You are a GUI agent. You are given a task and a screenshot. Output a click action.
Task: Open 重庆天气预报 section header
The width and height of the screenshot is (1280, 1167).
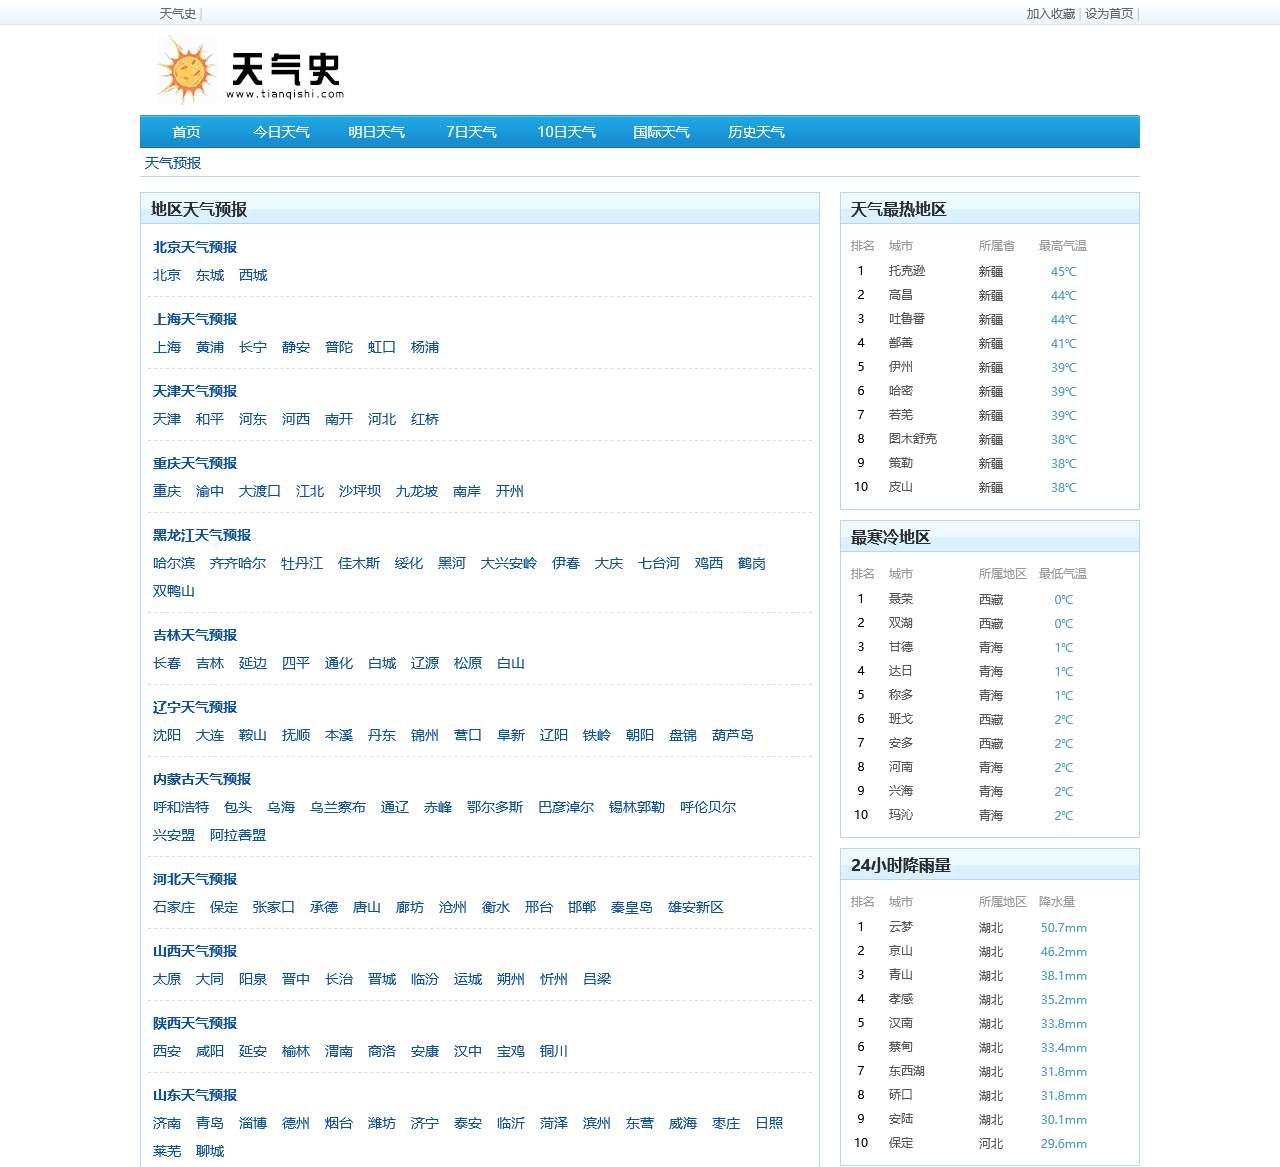tap(194, 463)
